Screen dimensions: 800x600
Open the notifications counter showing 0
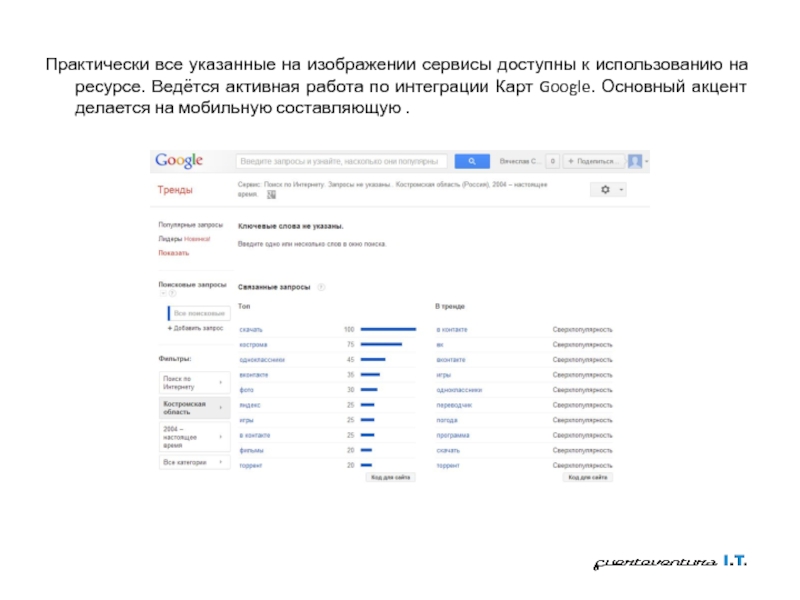(553, 161)
